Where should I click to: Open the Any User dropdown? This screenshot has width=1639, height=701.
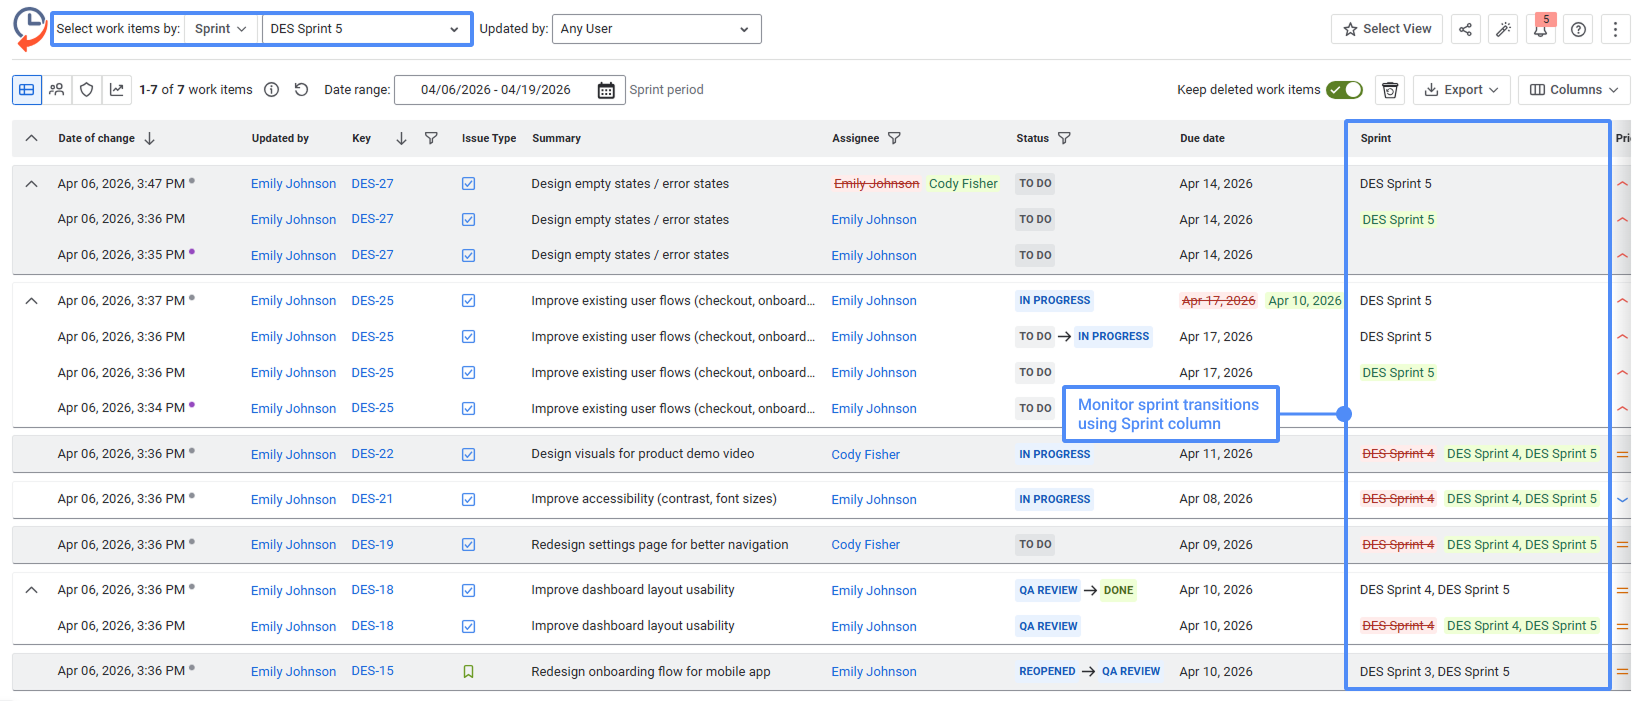click(x=656, y=29)
